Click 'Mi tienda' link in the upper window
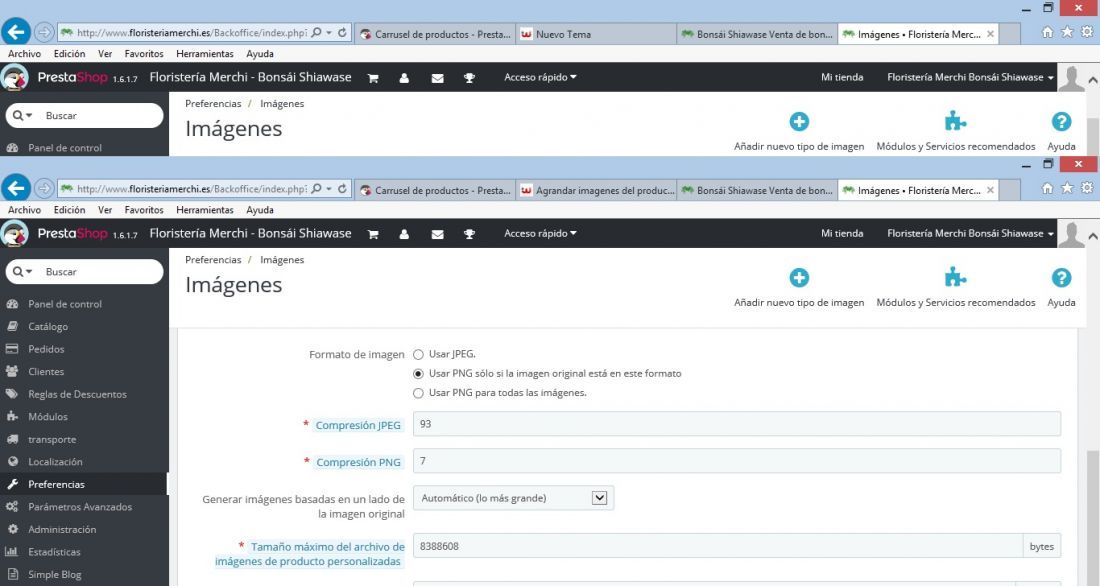Screen dimensions: 1100x586 click(x=842, y=77)
